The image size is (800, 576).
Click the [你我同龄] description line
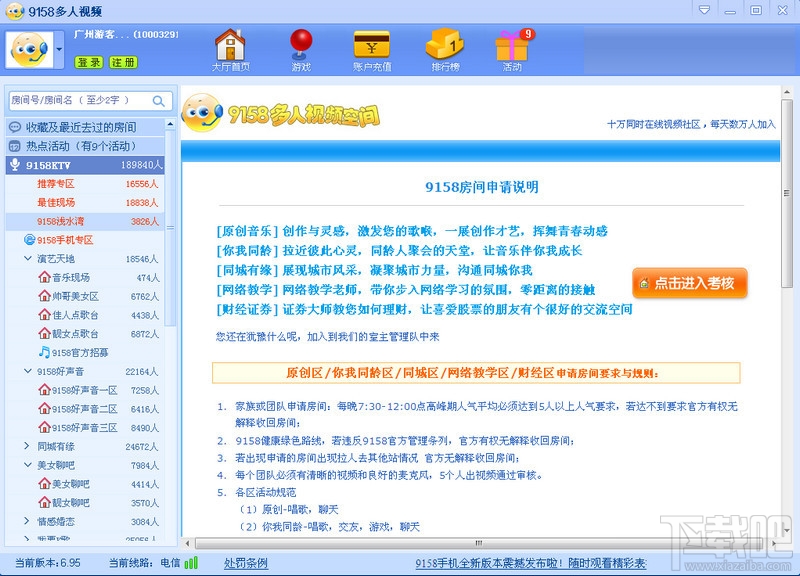click(399, 251)
